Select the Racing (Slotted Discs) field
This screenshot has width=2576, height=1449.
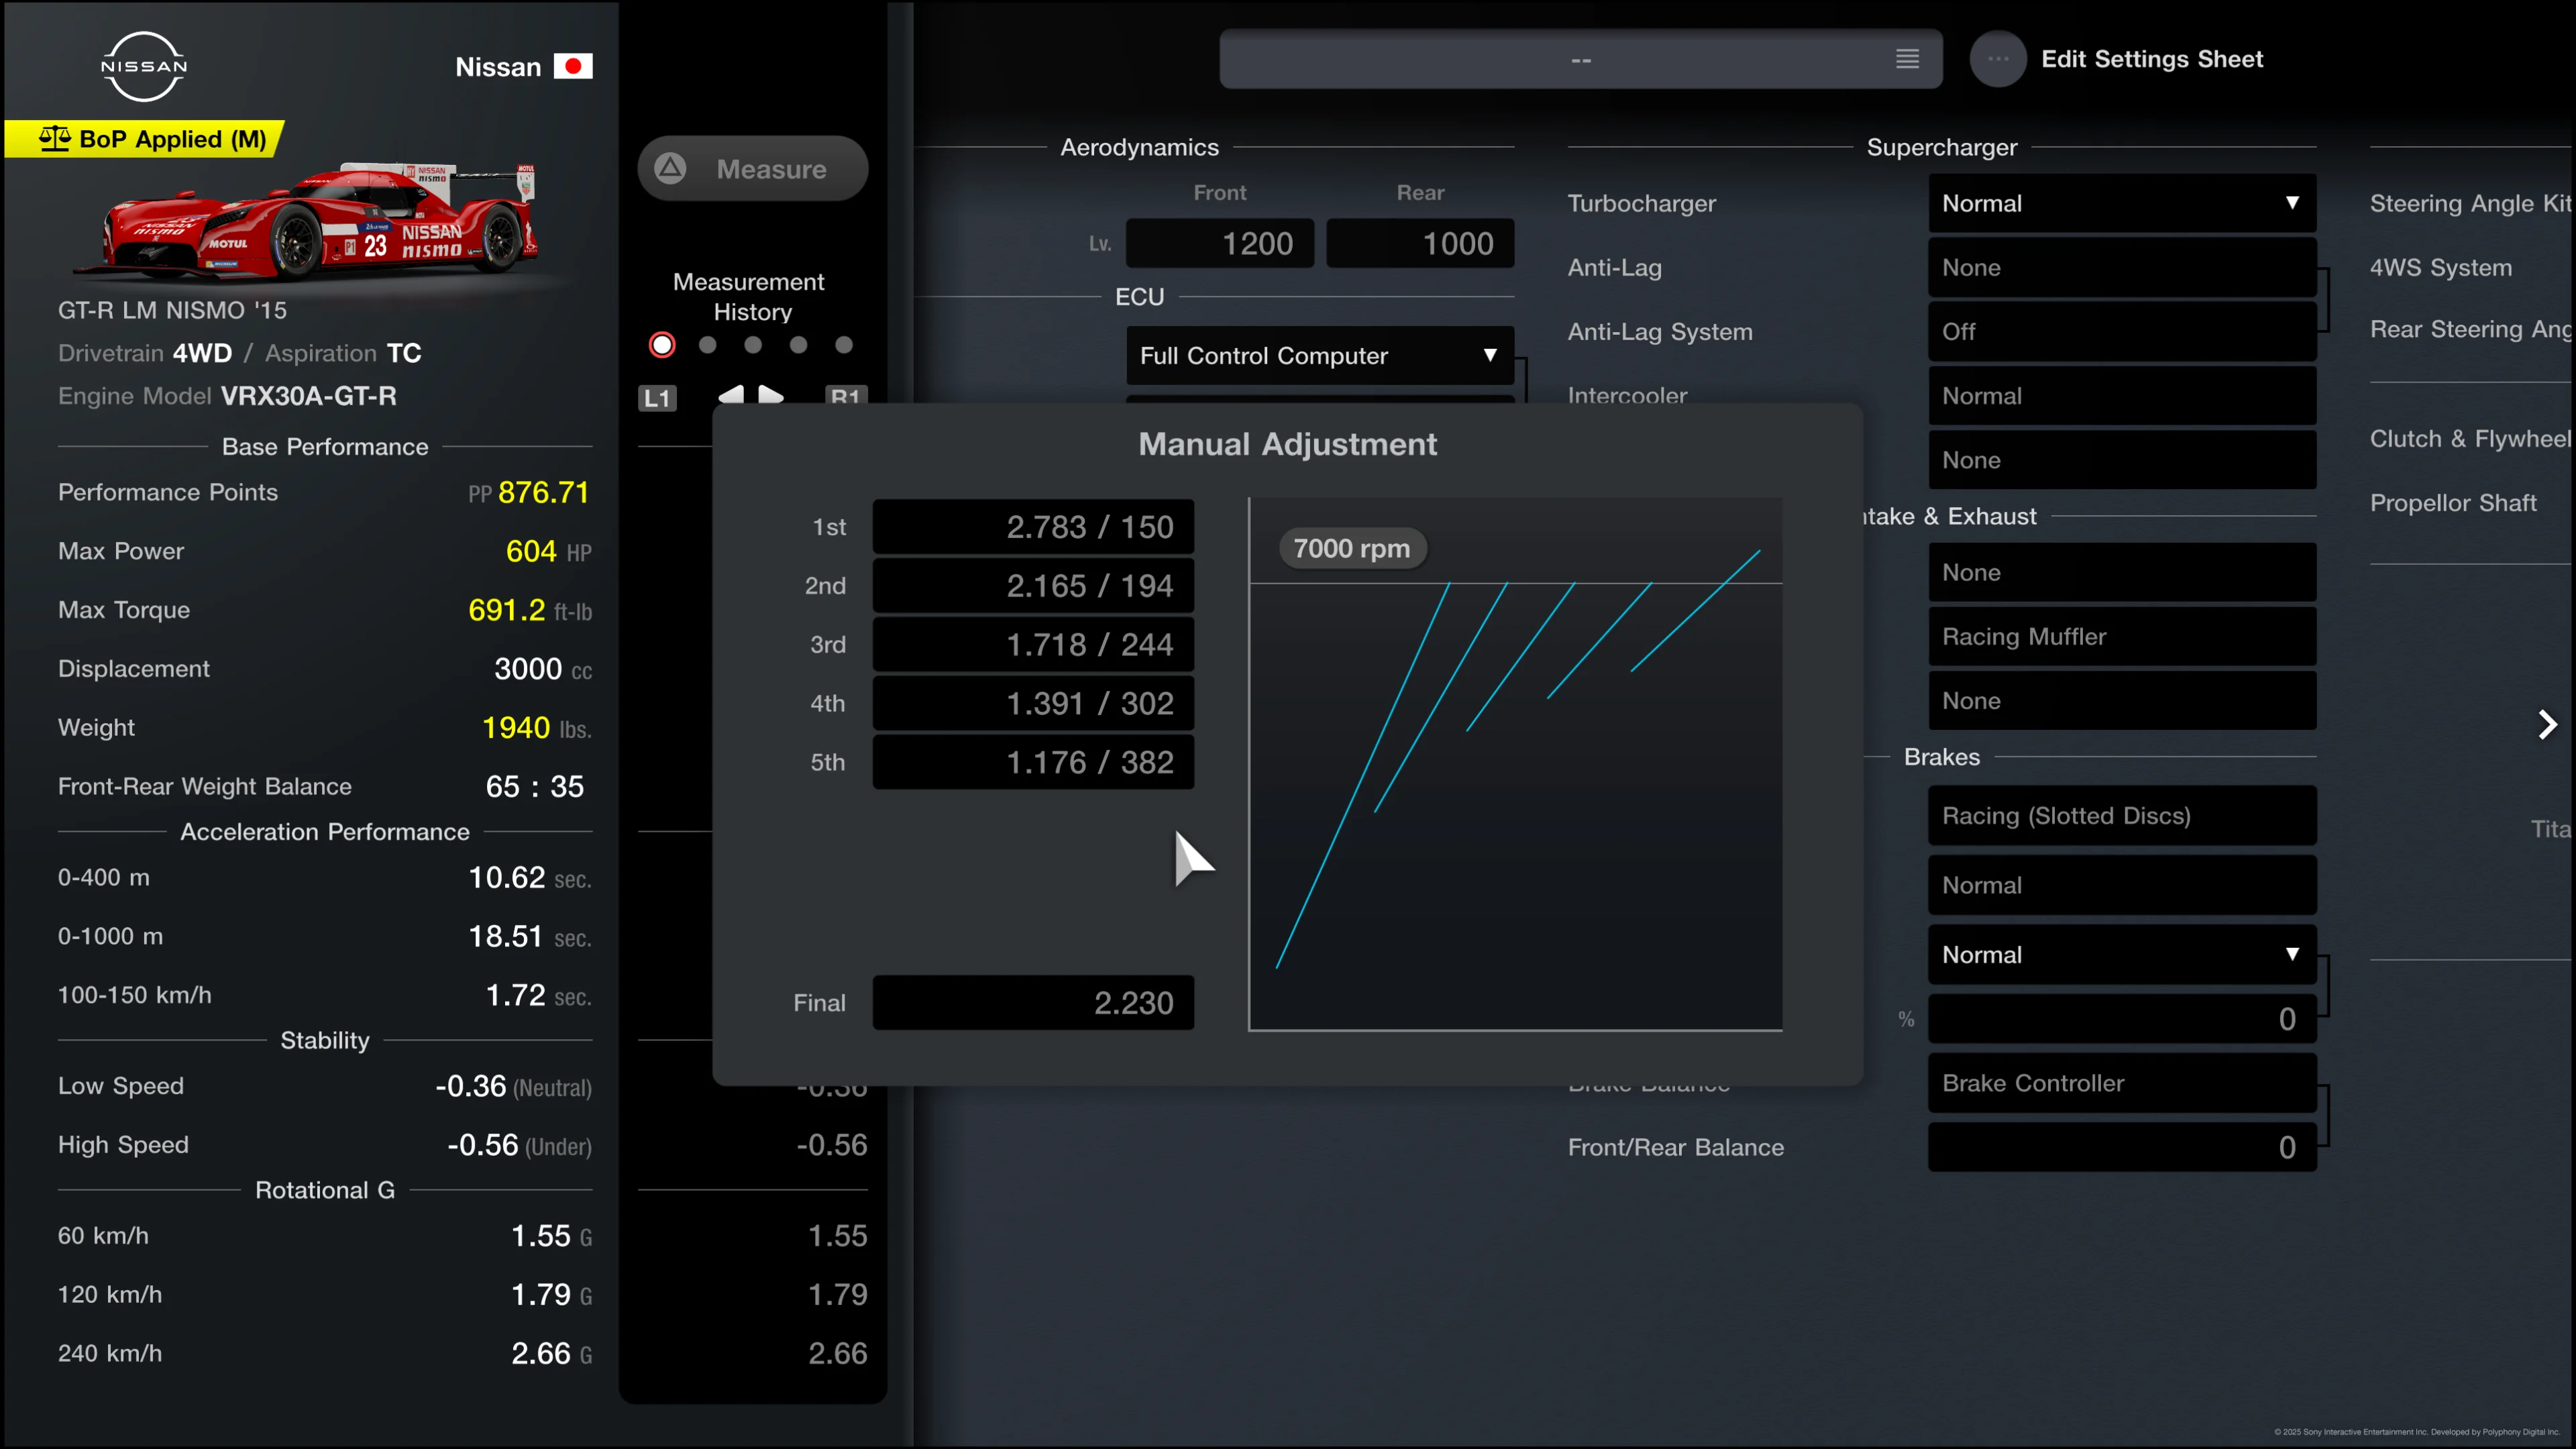[x=2122, y=816]
